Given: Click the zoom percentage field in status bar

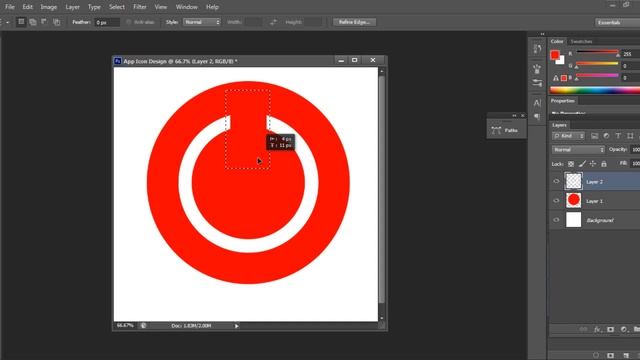Looking at the screenshot, I should [125, 326].
